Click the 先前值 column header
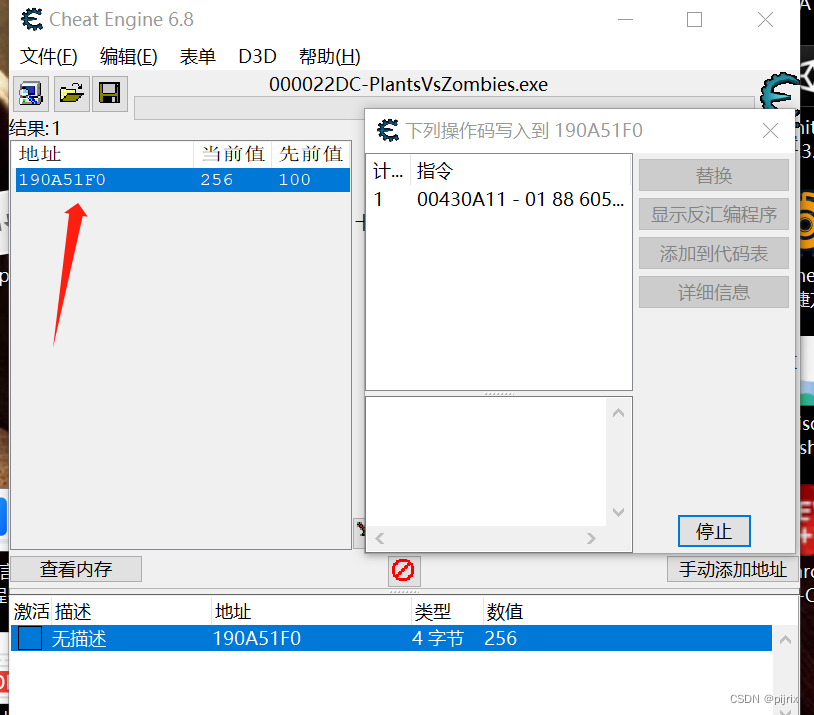814x715 pixels. 310,154
